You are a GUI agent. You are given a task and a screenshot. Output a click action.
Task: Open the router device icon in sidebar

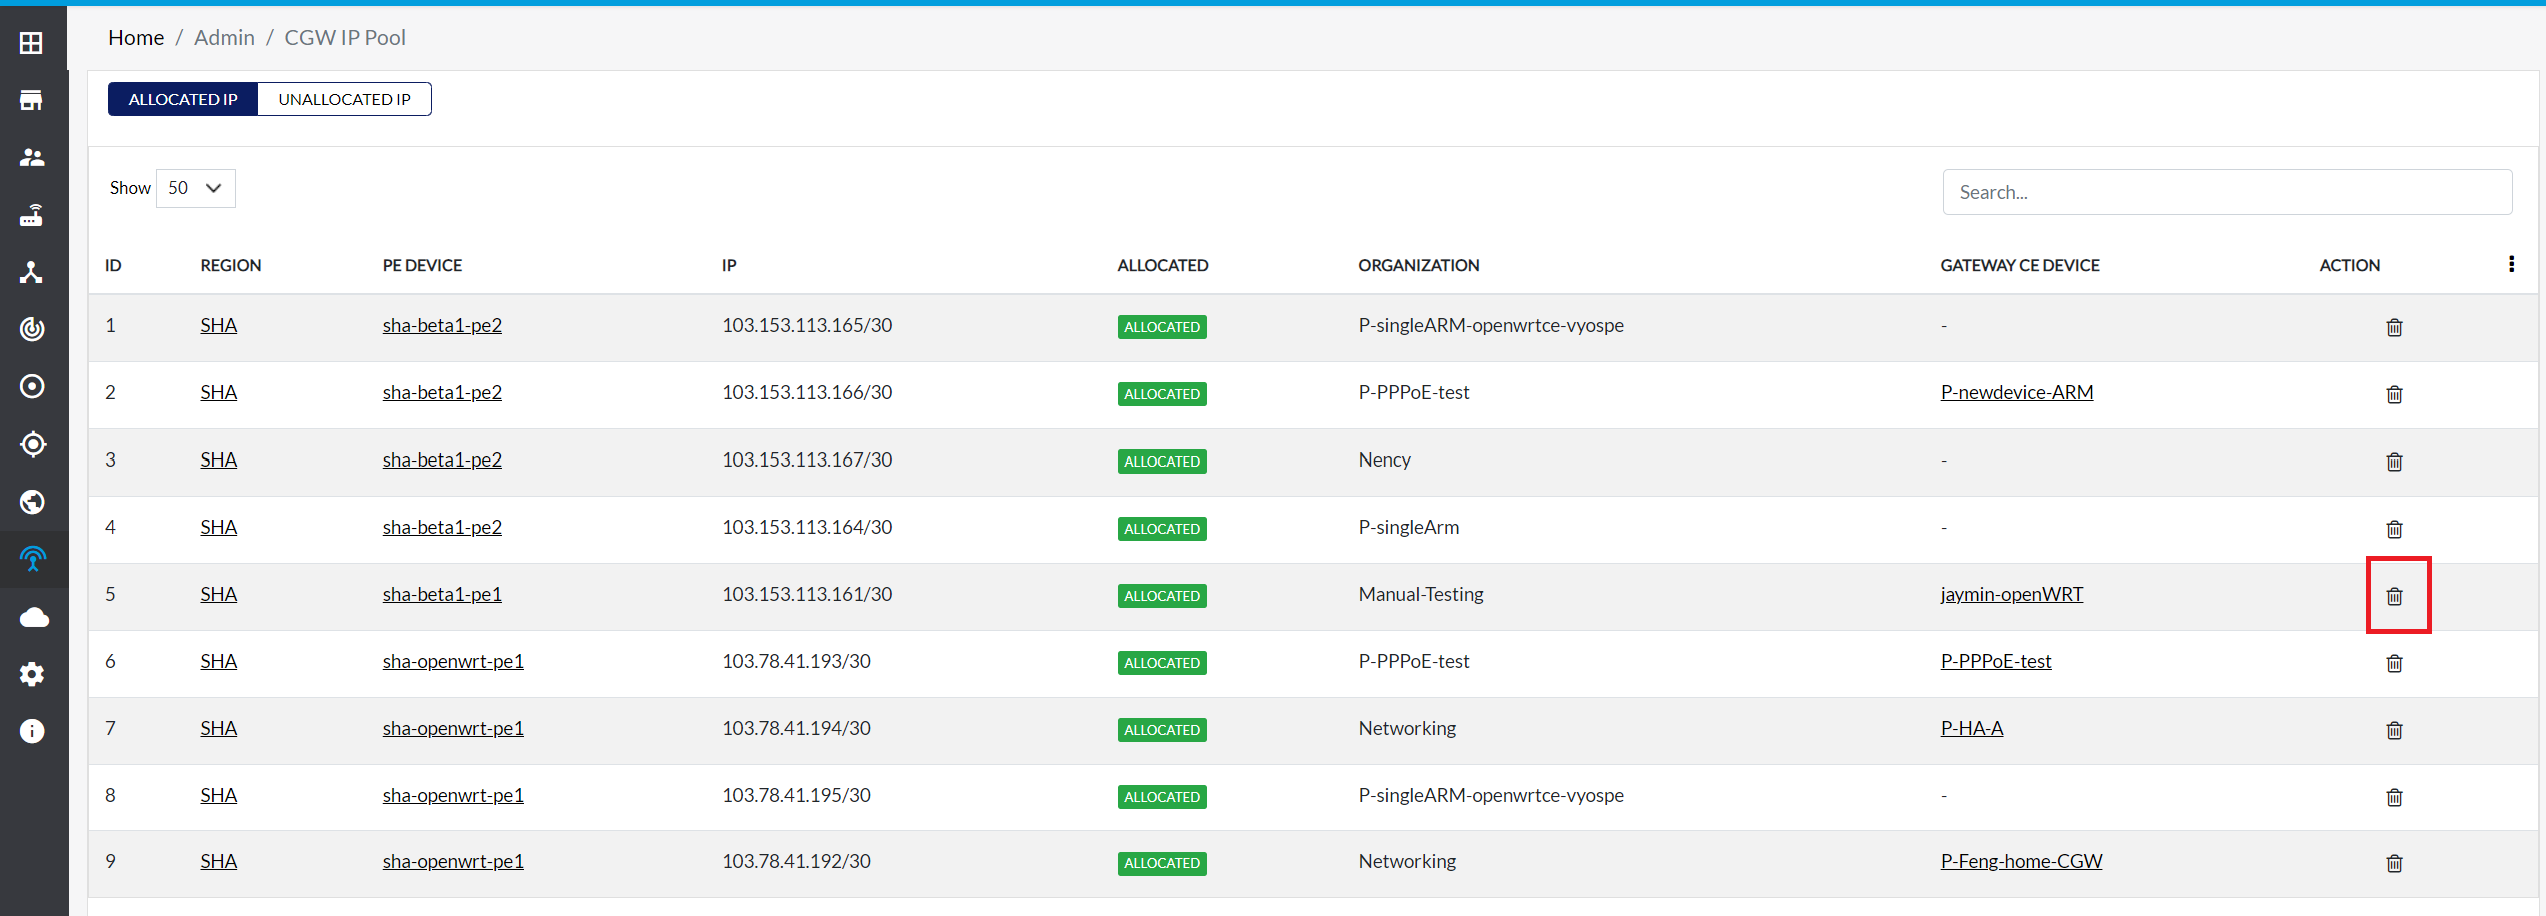tap(32, 215)
